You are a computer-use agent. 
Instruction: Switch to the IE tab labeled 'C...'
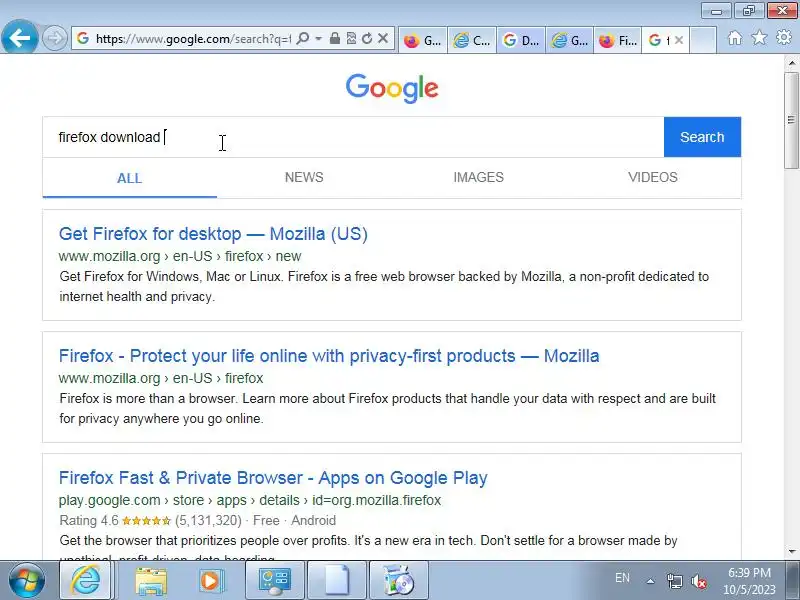pyautogui.click(x=472, y=40)
